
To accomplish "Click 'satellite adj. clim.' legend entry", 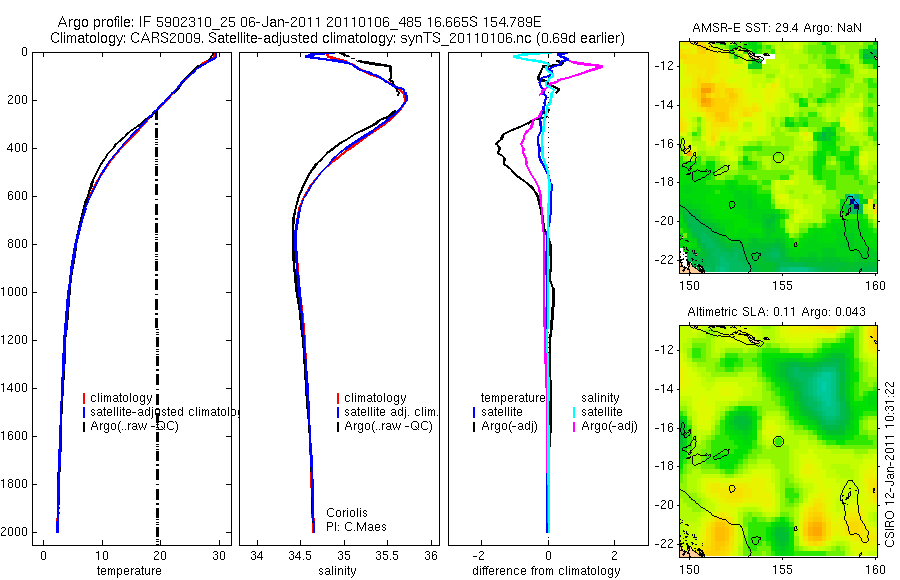I will pyautogui.click(x=391, y=412).
